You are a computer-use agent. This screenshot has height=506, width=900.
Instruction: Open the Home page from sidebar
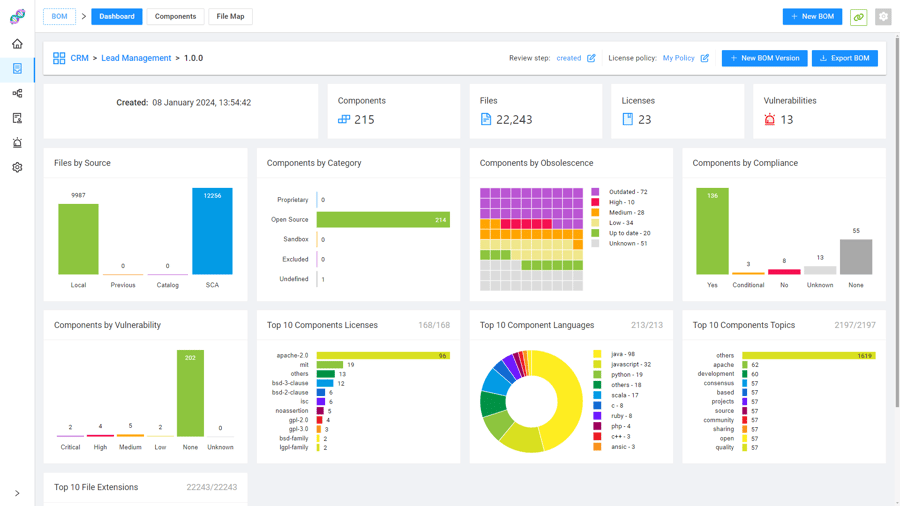coord(17,44)
